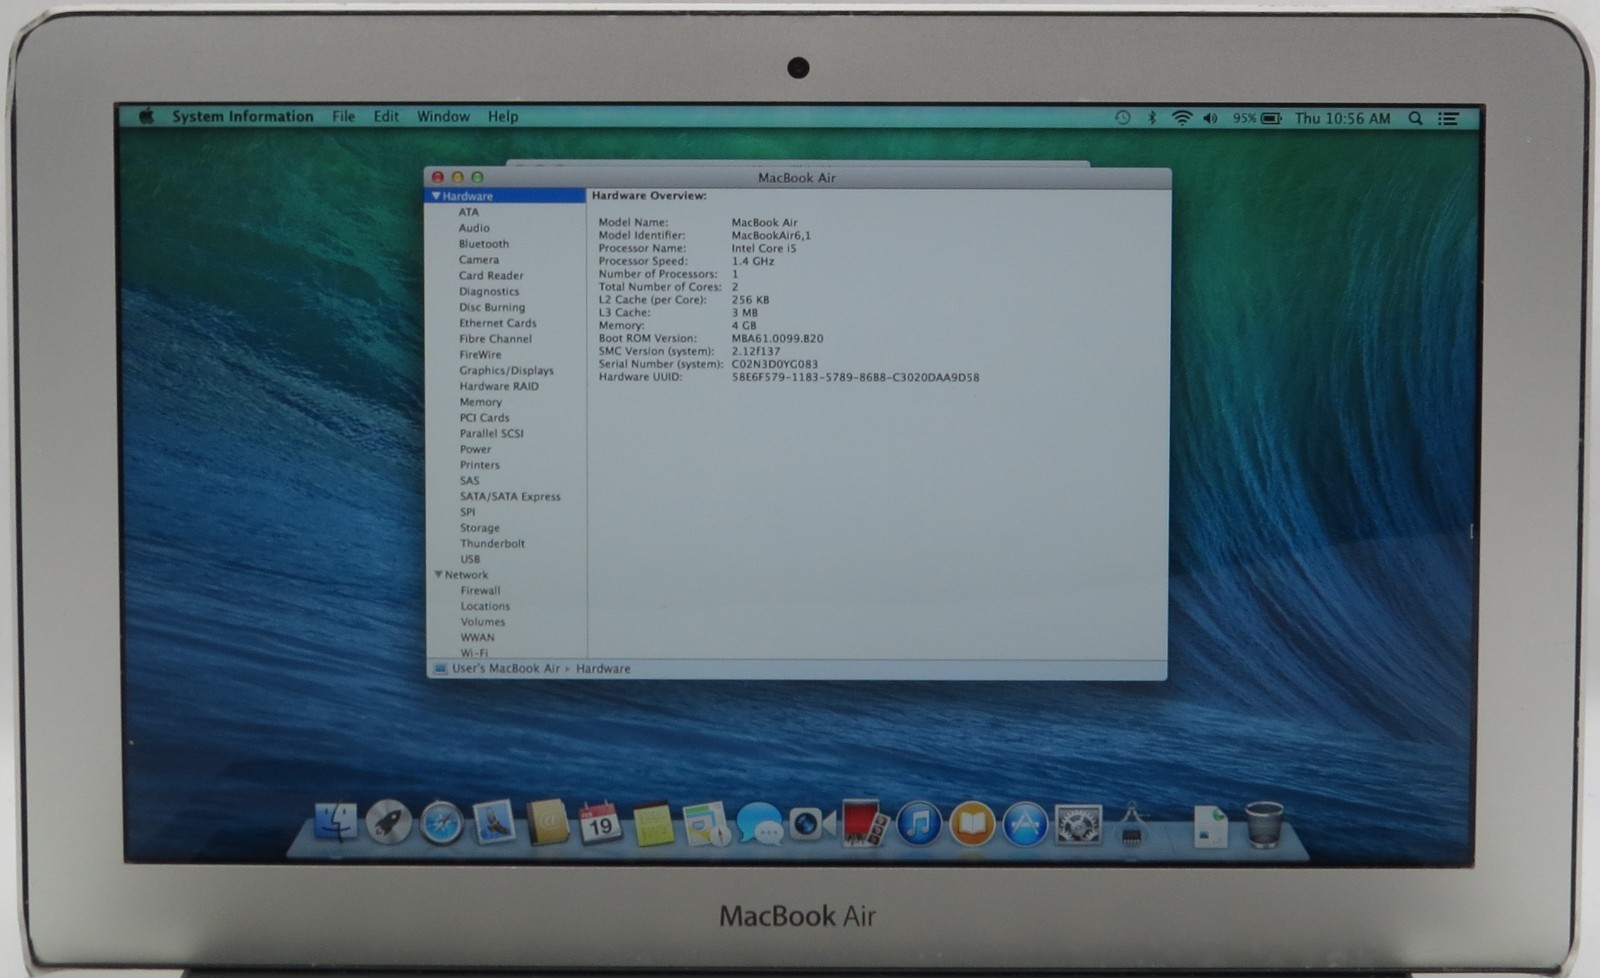Click System Information chip icon in dock

coord(1131,825)
